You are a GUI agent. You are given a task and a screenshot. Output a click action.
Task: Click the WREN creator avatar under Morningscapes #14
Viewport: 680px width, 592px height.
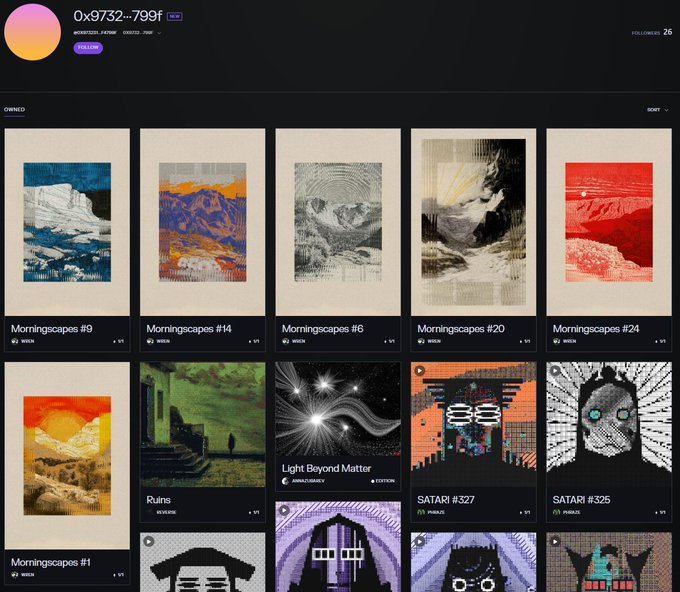pos(150,341)
